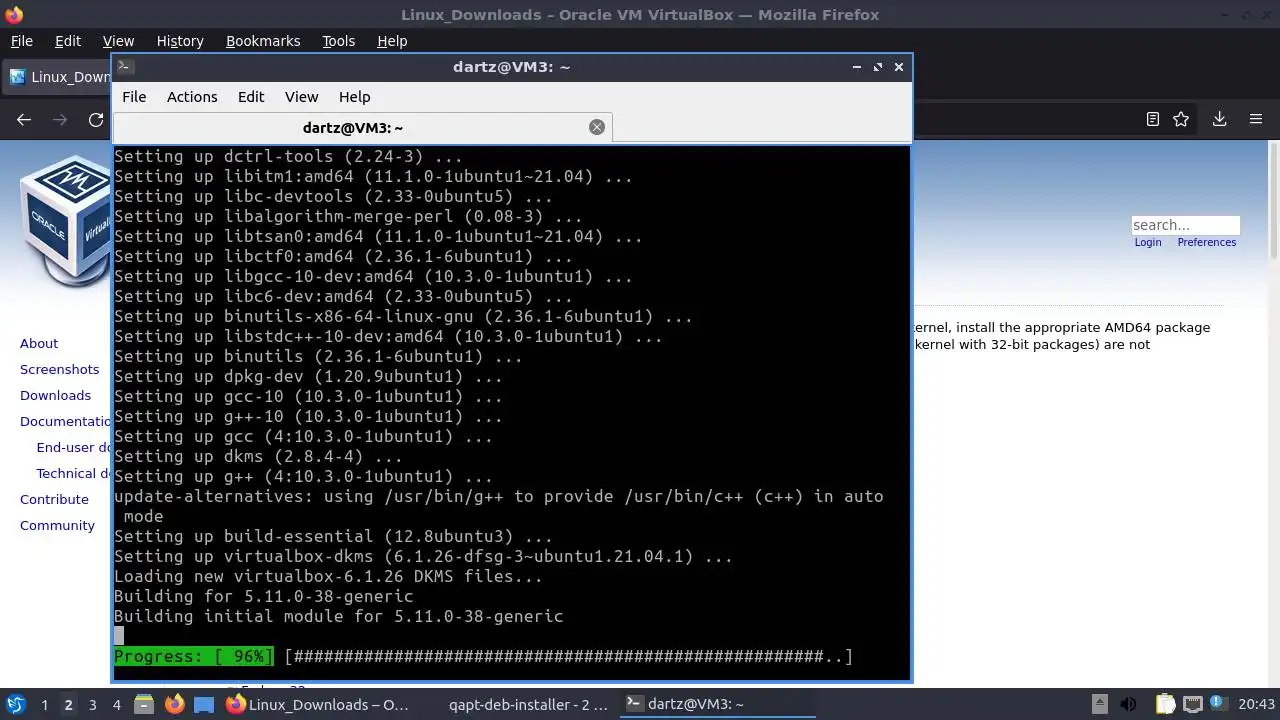Screen dimensions: 1280x720
Task: Bookmark this page with star icon
Action: tap(1181, 119)
